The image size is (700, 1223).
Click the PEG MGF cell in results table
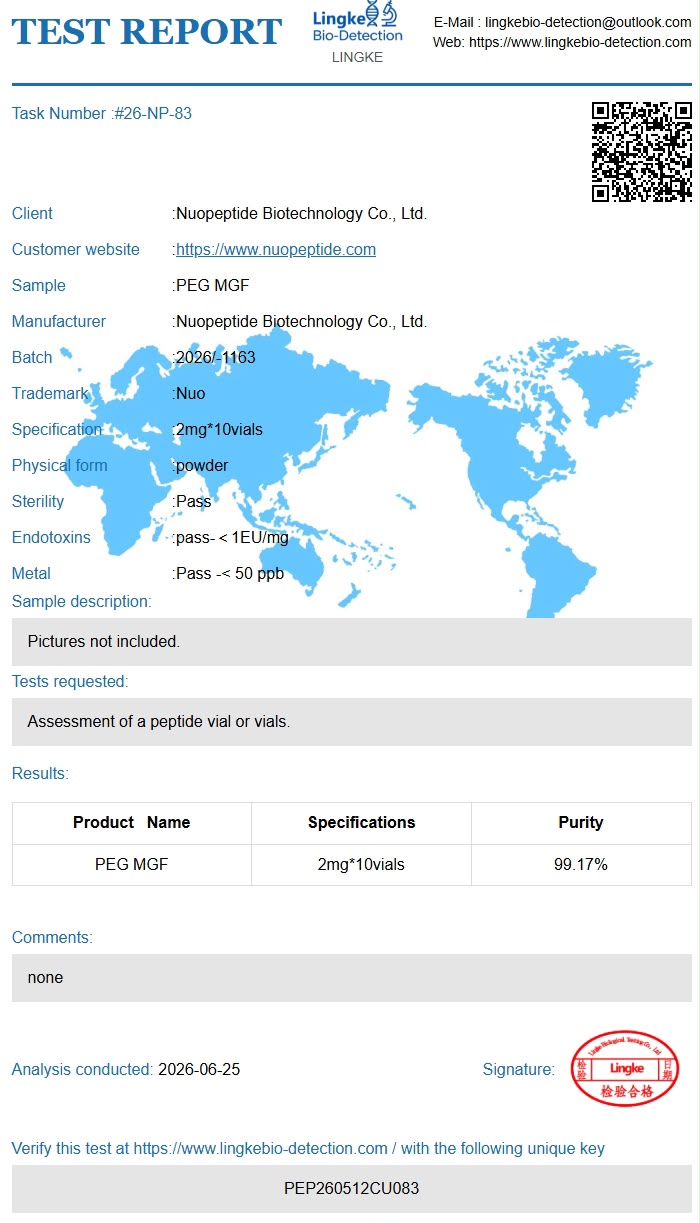[132, 864]
